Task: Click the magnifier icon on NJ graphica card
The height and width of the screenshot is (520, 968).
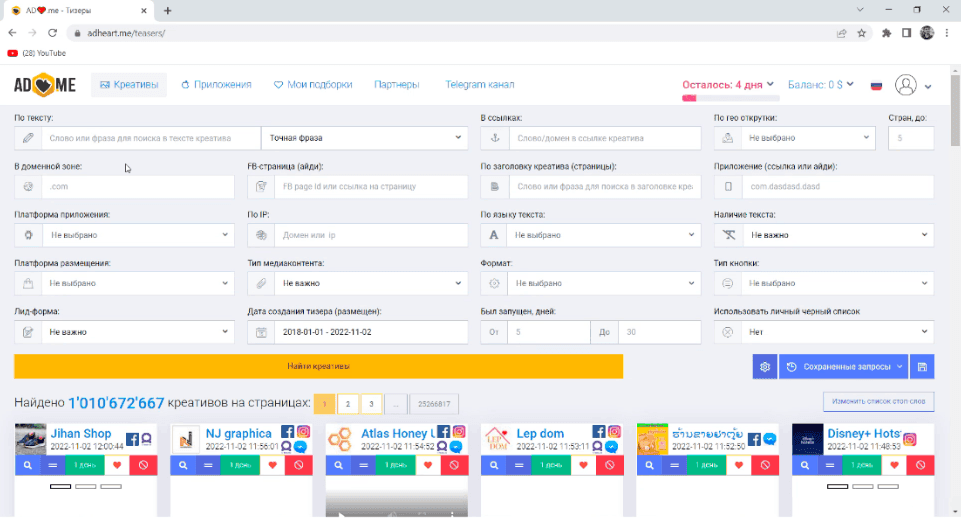Action: [x=183, y=465]
